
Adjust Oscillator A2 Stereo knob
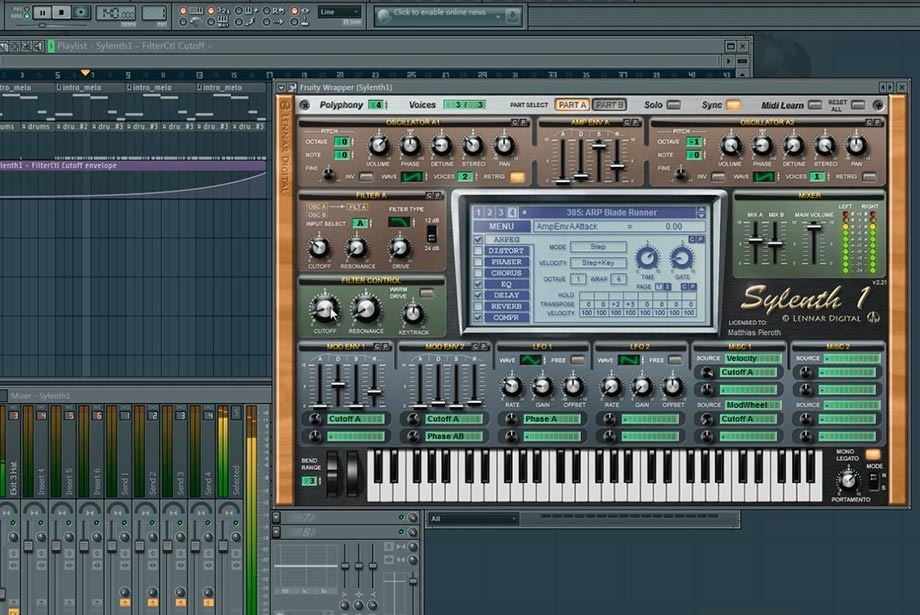[825, 146]
